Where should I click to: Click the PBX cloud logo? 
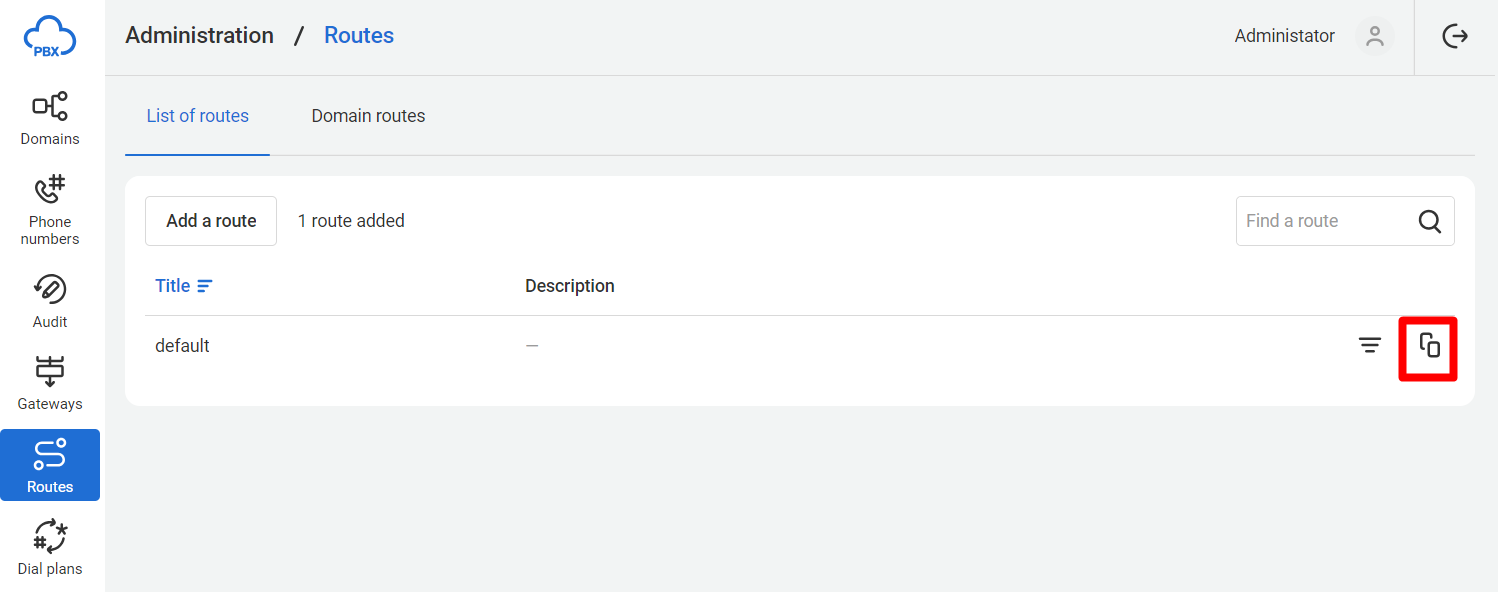pyautogui.click(x=50, y=37)
